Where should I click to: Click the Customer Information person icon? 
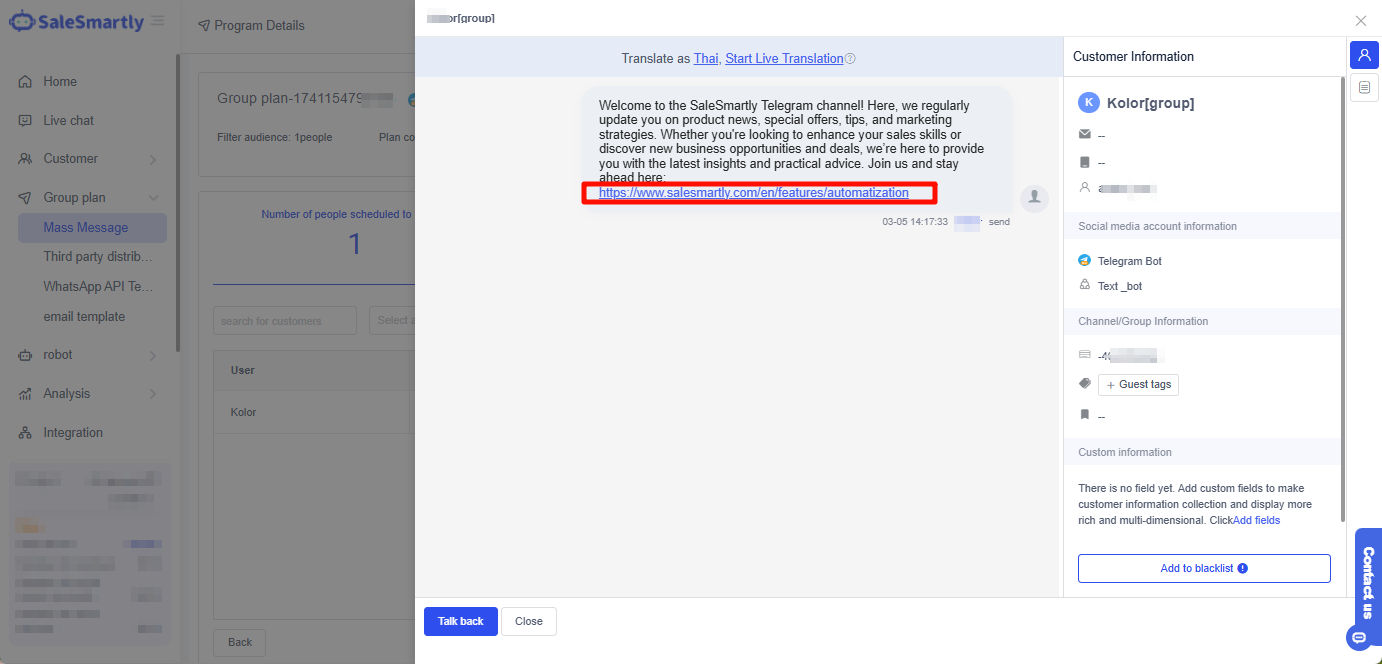(x=1364, y=55)
